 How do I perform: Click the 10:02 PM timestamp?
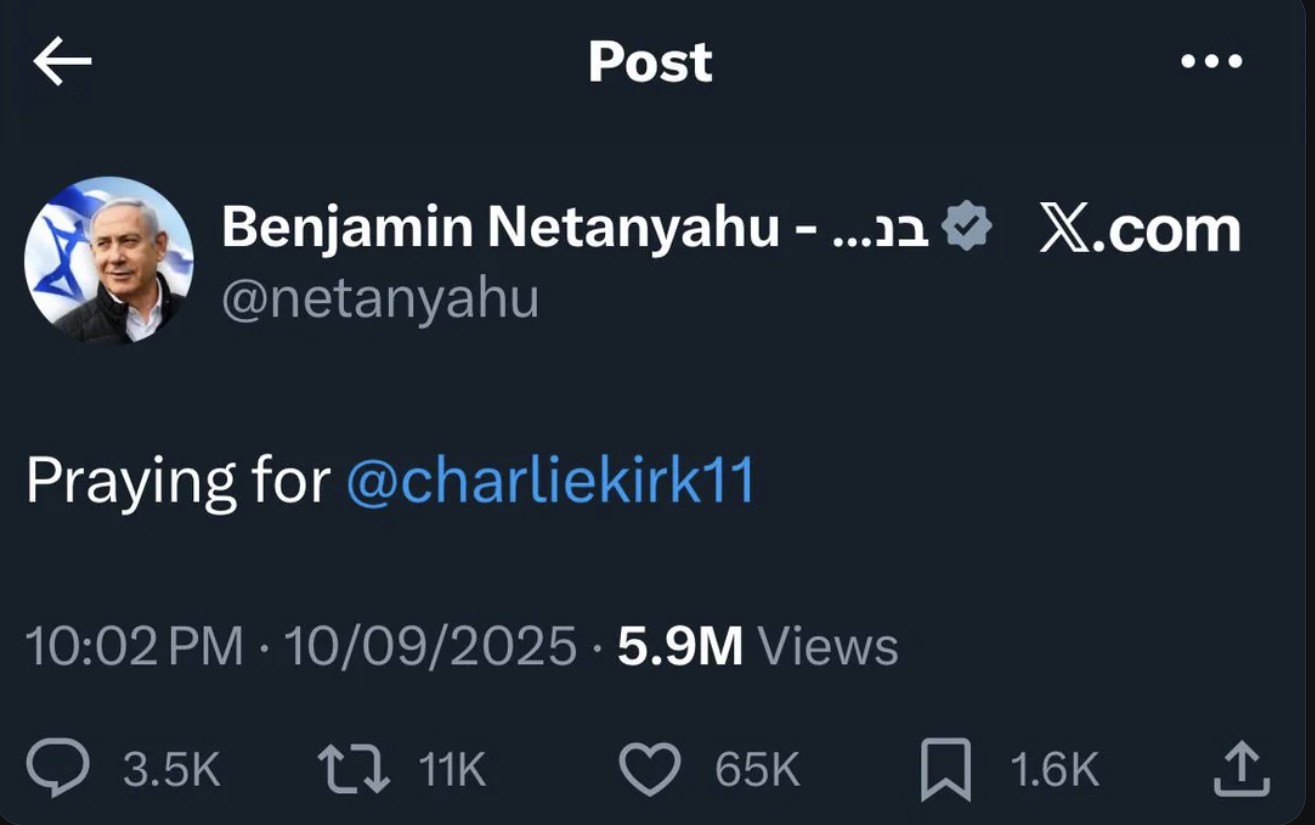pyautogui.click(x=133, y=646)
